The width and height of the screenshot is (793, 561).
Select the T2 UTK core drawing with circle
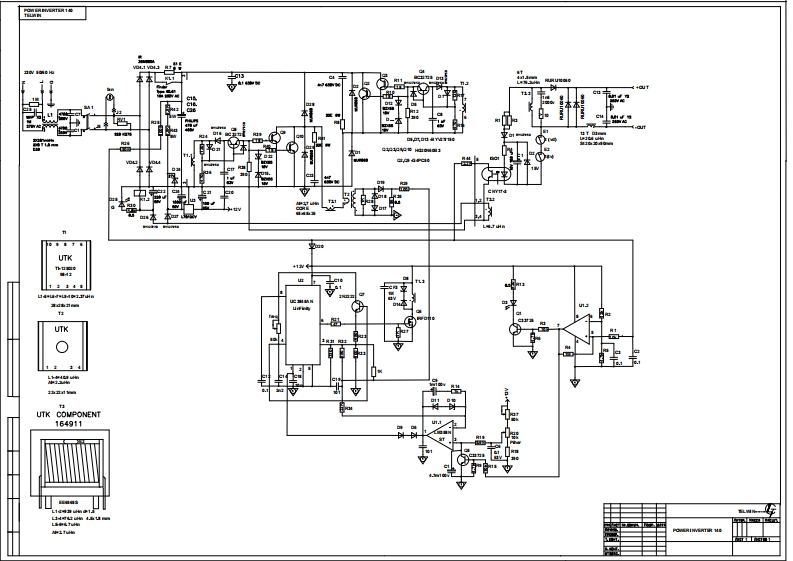[61, 346]
